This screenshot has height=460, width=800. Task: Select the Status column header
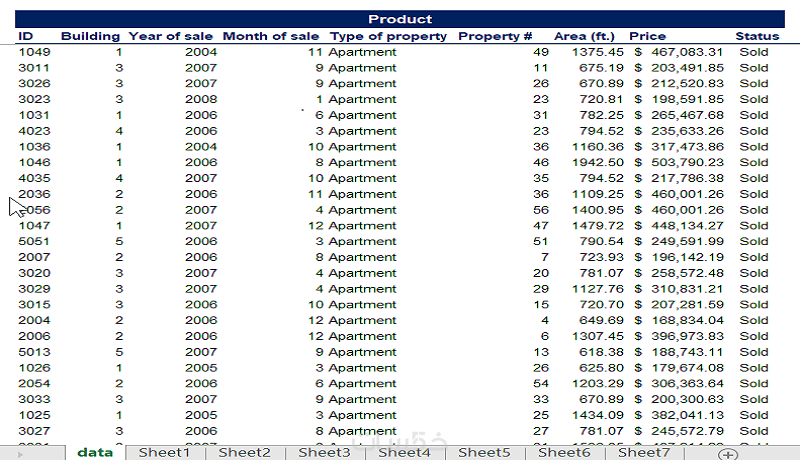point(757,36)
